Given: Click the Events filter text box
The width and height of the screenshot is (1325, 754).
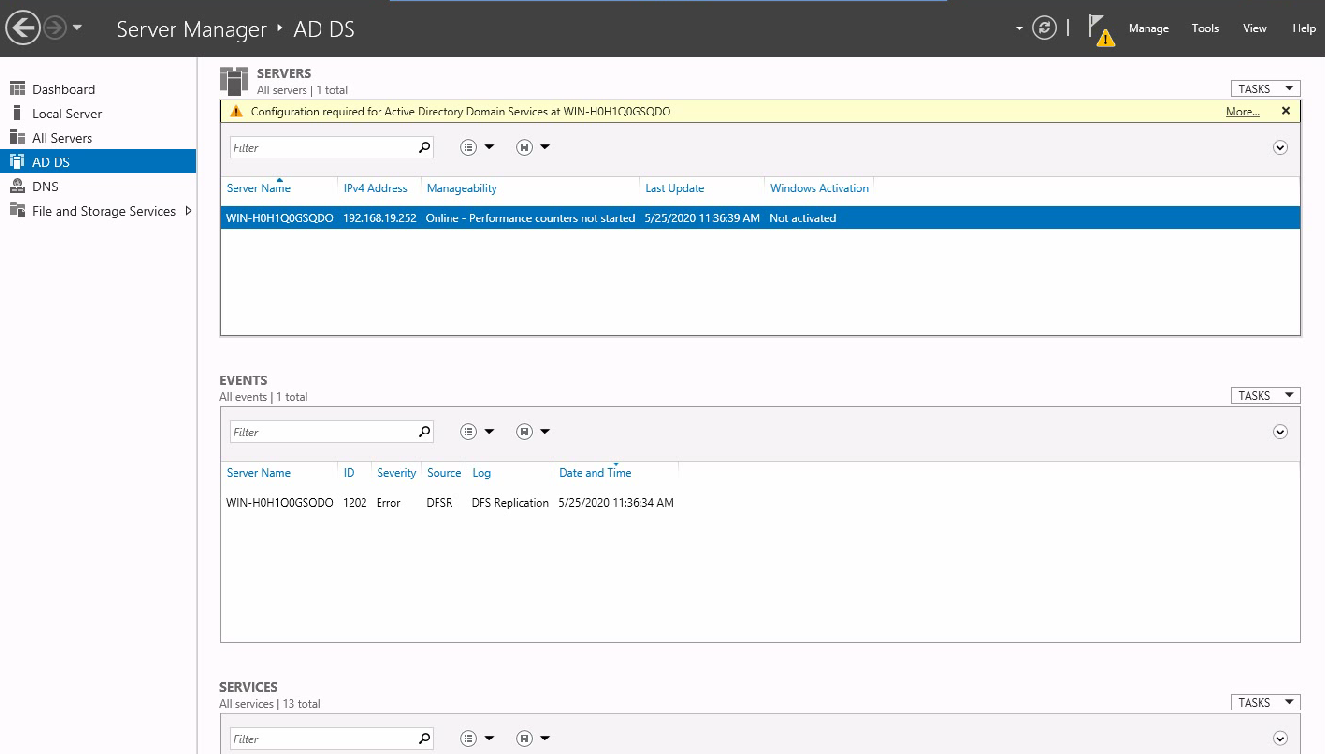Looking at the screenshot, I should coord(322,432).
